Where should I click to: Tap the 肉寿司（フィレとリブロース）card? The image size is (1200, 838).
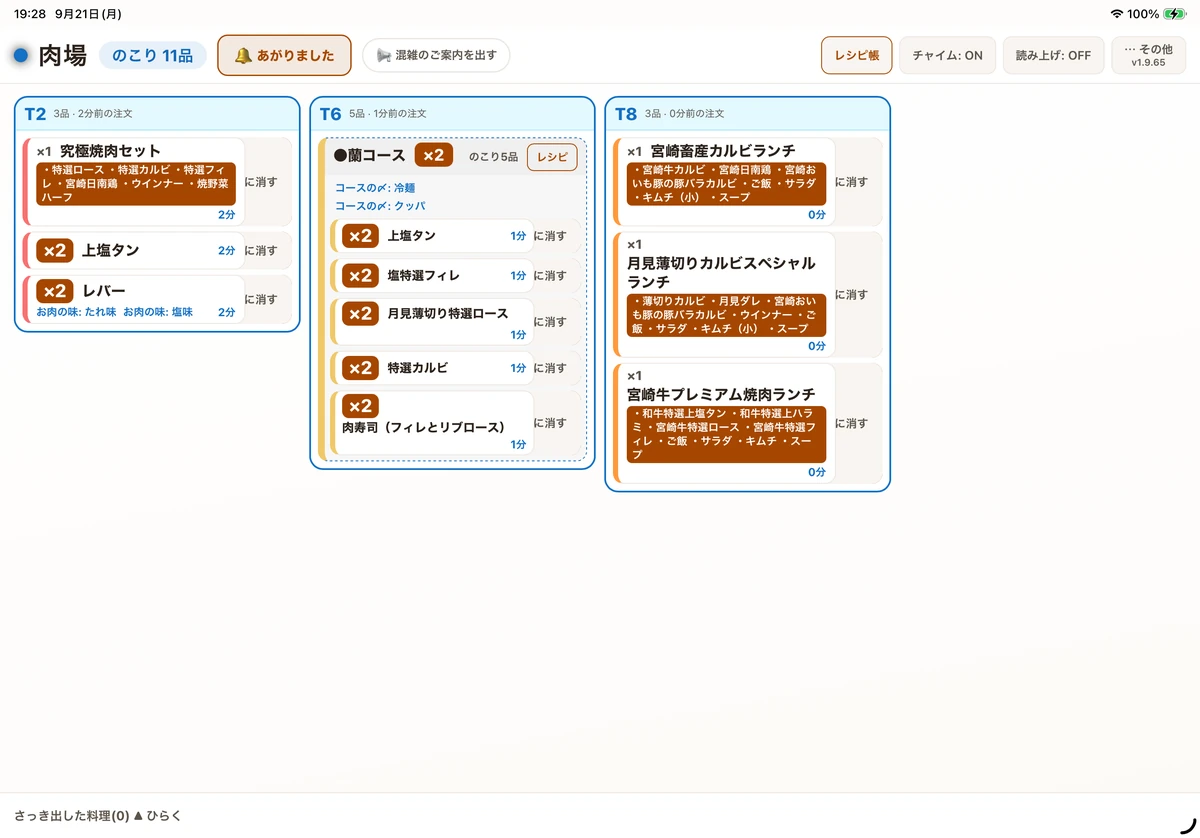432,423
